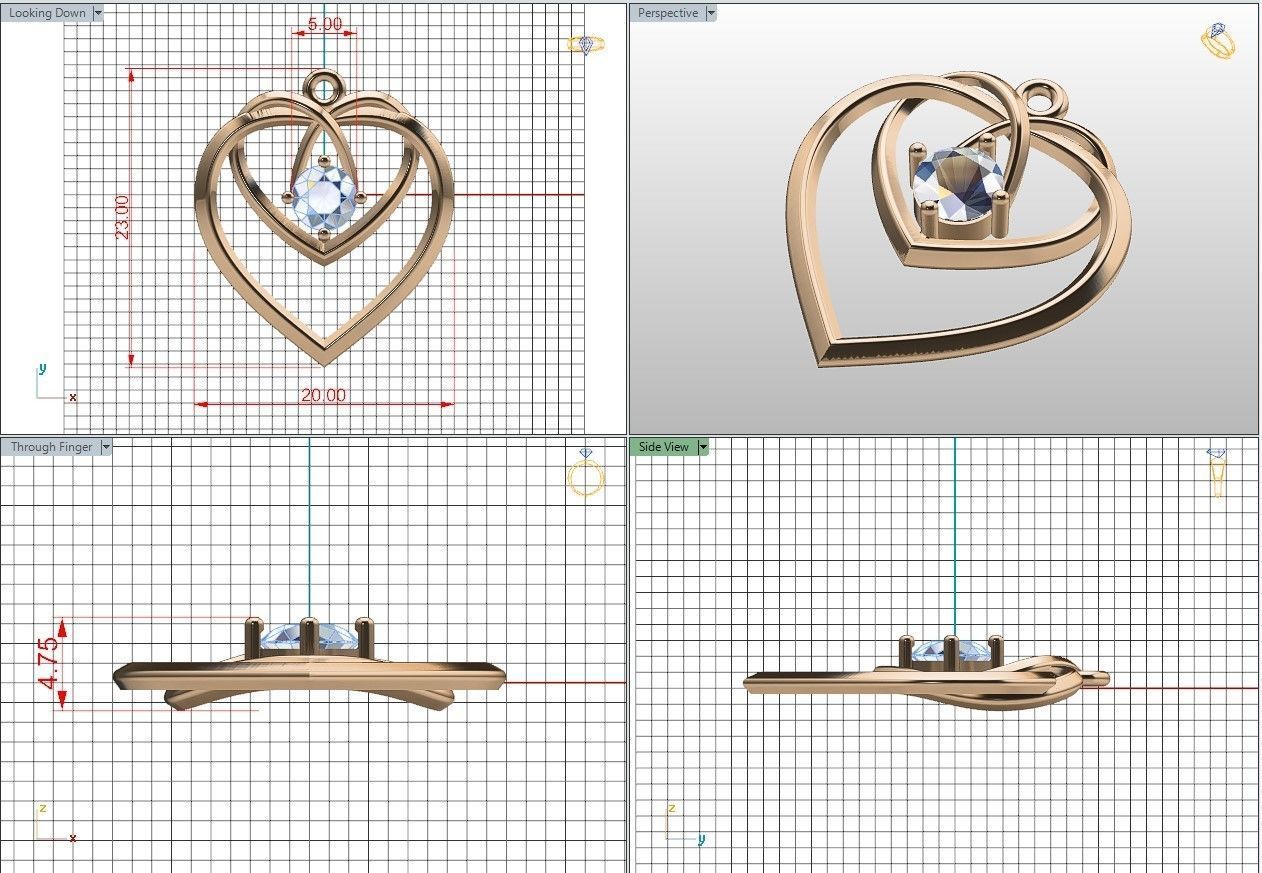Click the ring icon in Perspective viewport
Image resolution: width=1262 pixels, height=873 pixels.
tap(1218, 41)
